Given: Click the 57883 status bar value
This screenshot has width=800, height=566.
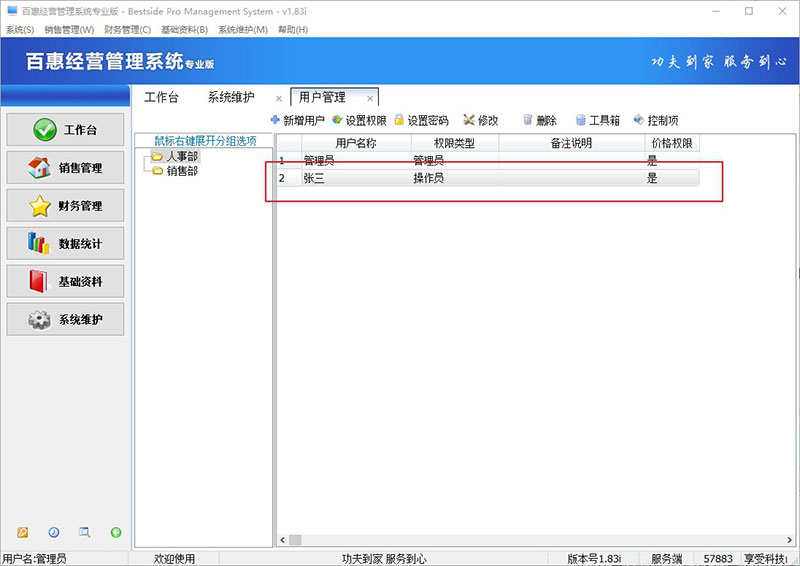Looking at the screenshot, I should (718, 559).
